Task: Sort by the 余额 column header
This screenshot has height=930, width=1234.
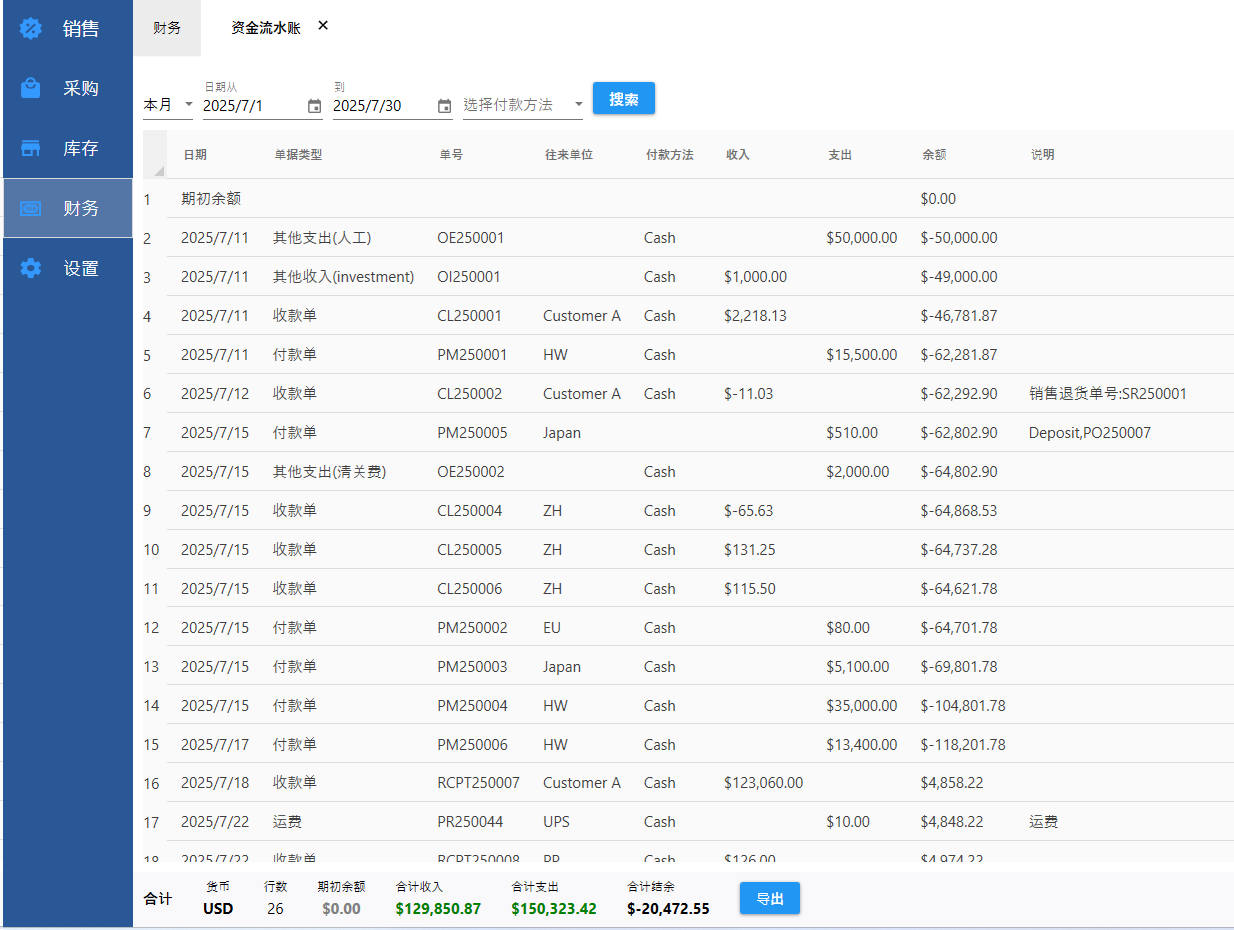Action: tap(933, 155)
